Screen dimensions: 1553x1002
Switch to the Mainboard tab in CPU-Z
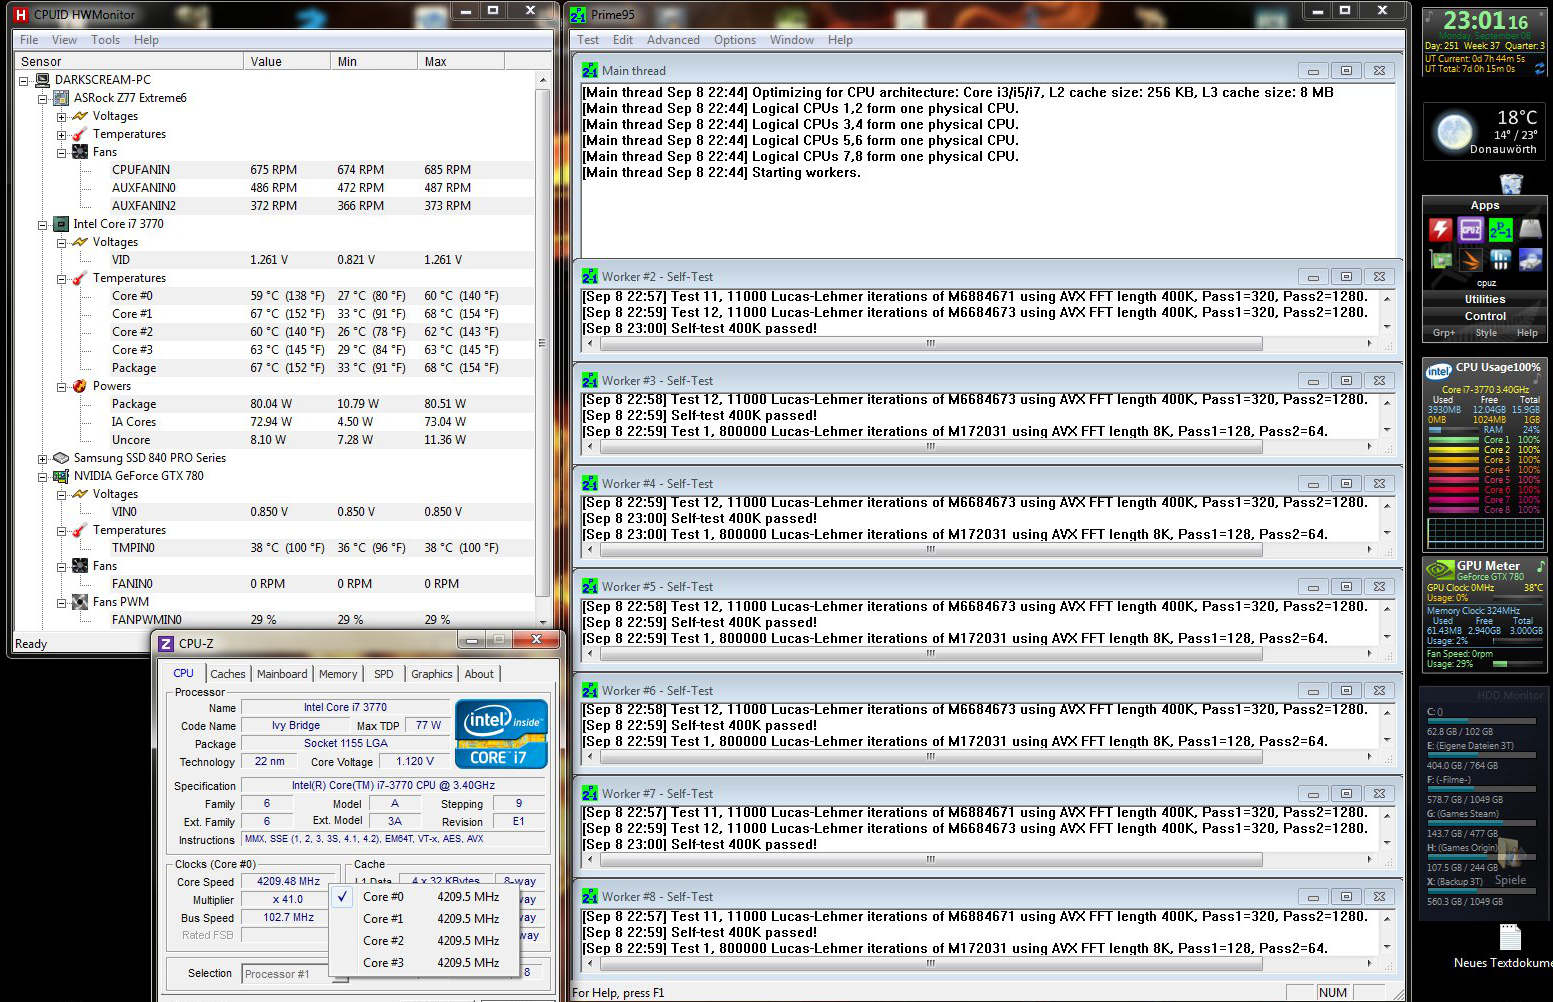click(282, 674)
